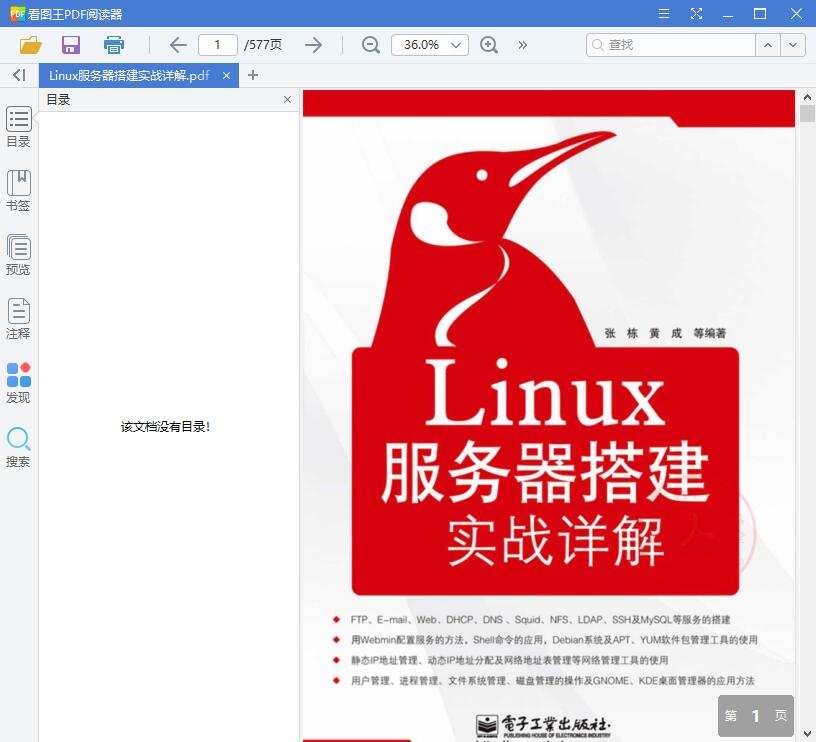Print the PDF with the printer icon
This screenshot has width=816, height=742.
click(113, 45)
